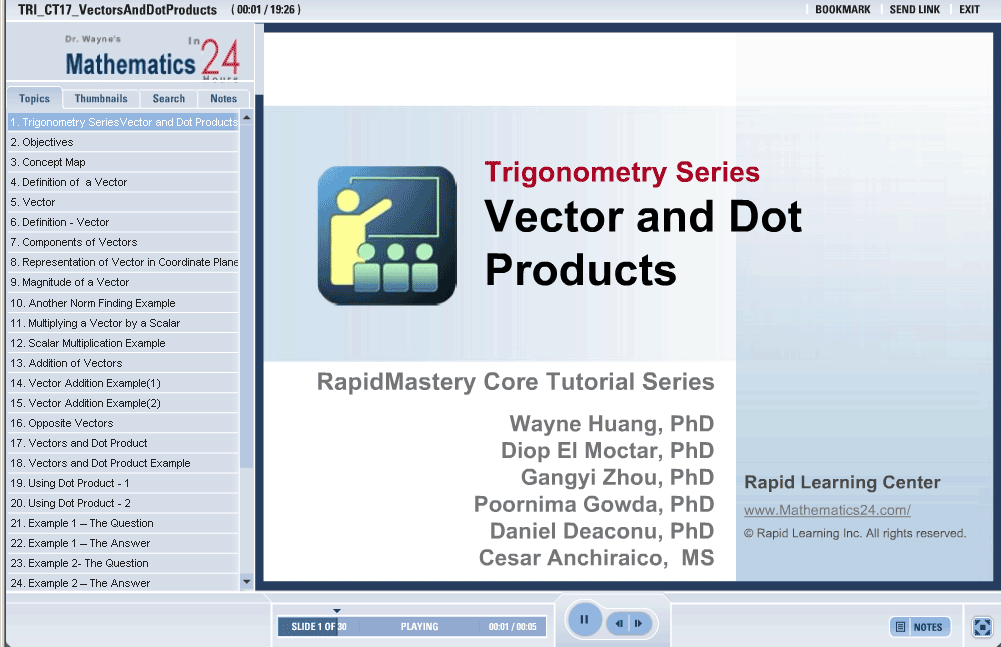Viewport: 1001px width, 647px height.
Task: Jump to topic 2 Objectives
Action: (123, 142)
